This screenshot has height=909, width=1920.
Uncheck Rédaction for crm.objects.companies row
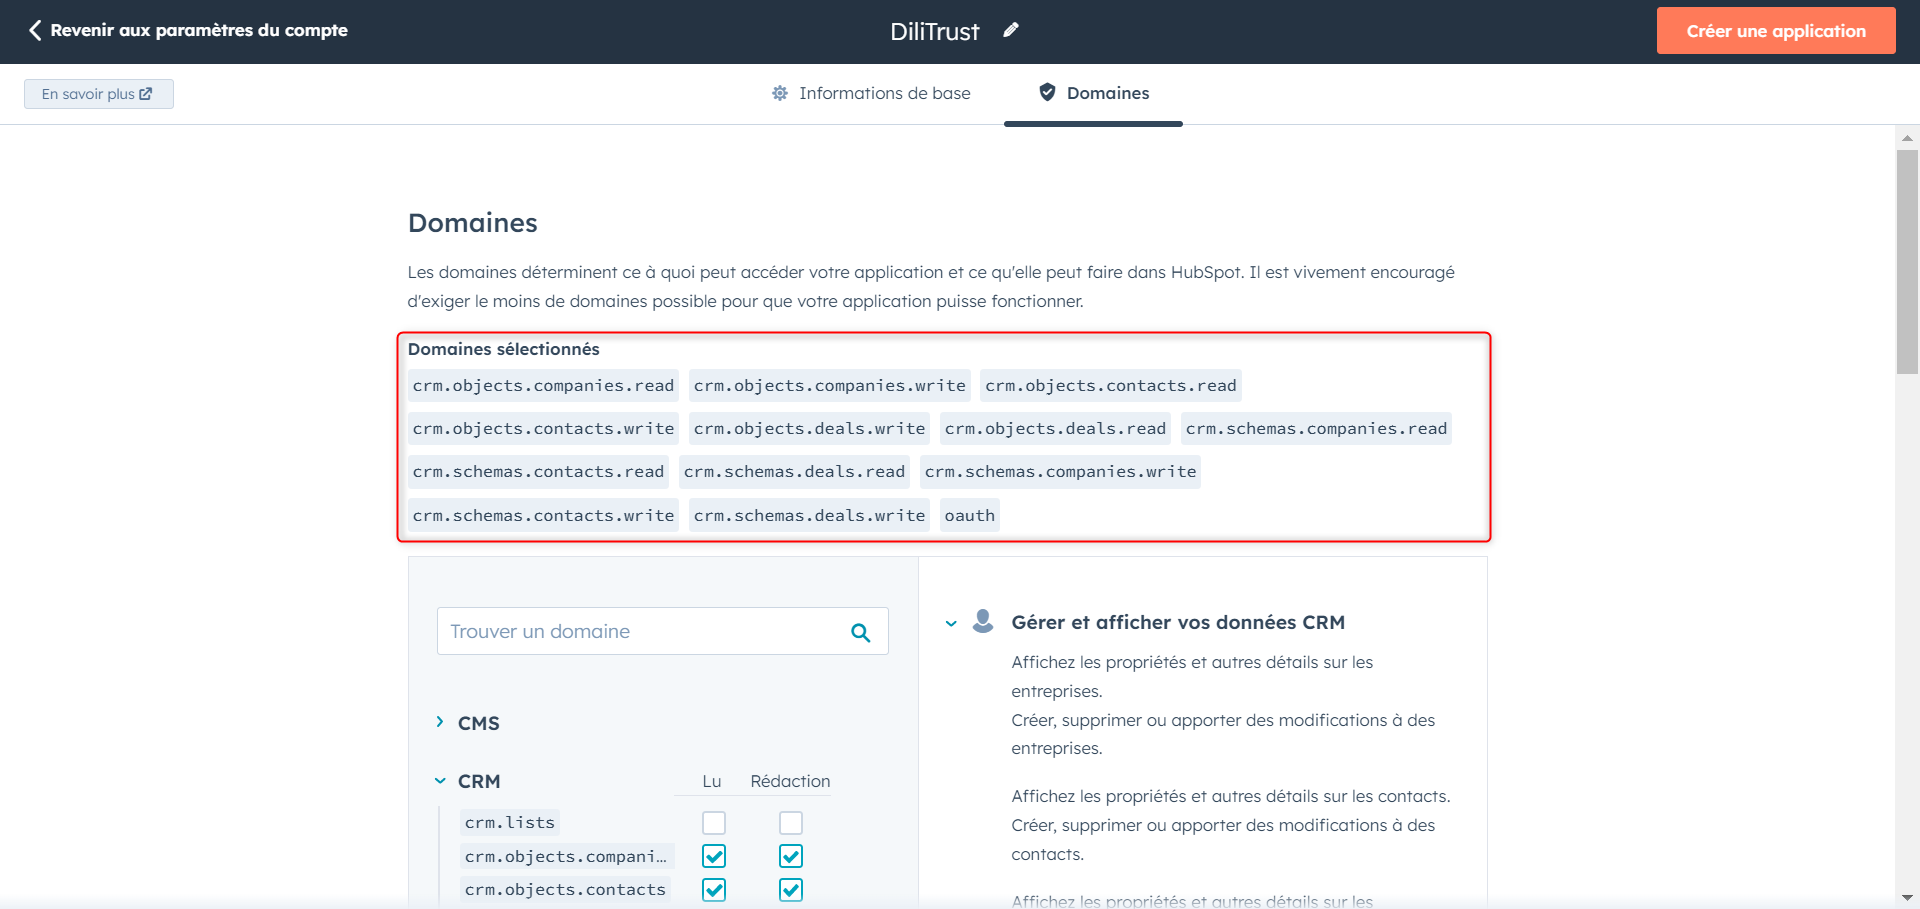(x=791, y=856)
